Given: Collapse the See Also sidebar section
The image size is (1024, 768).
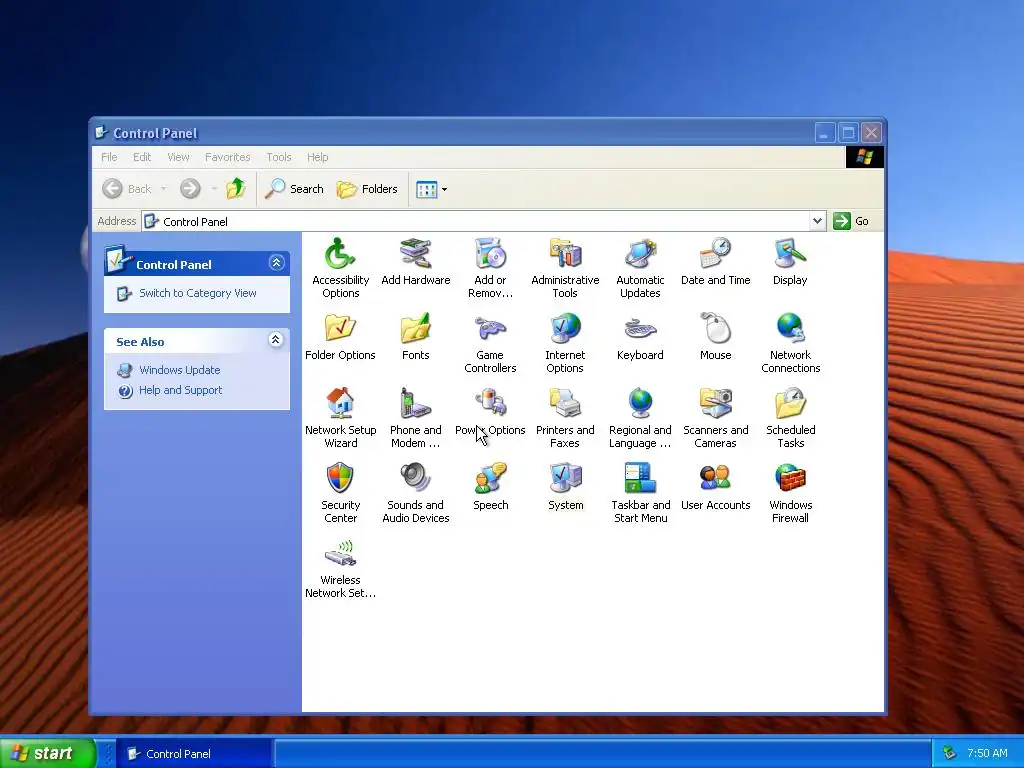Looking at the screenshot, I should click(276, 340).
